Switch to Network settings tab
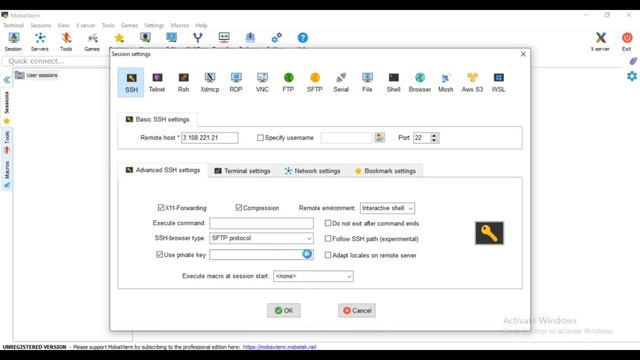Screen dimensions: 640x360 coord(313,171)
